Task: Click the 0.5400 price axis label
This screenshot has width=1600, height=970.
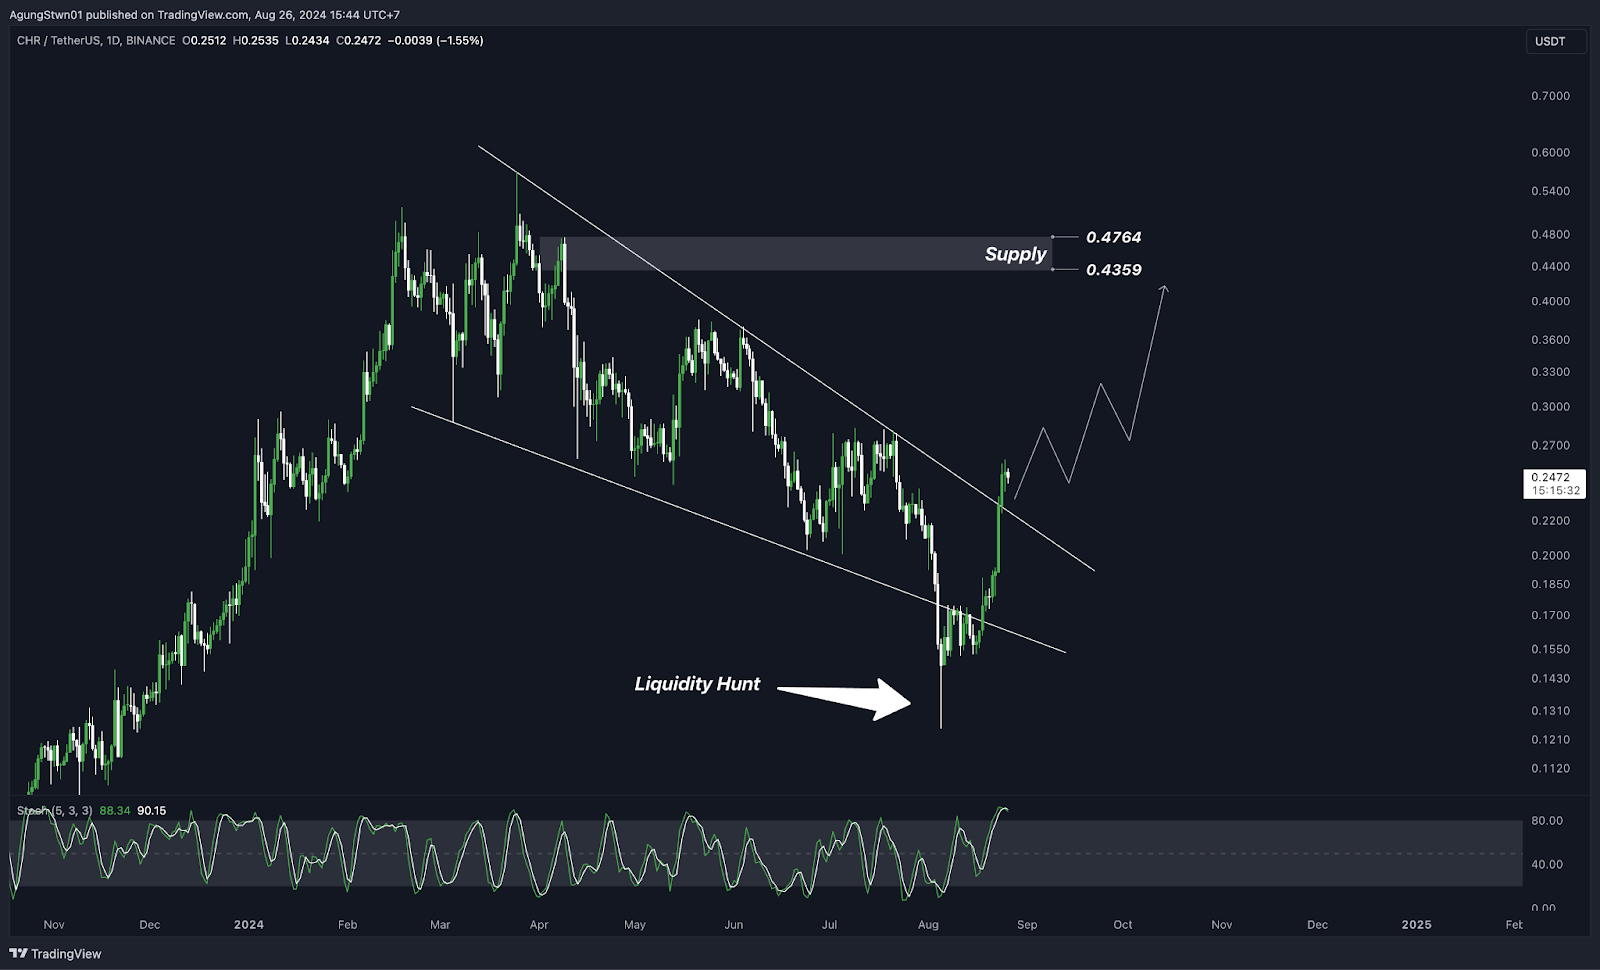Action: pyautogui.click(x=1550, y=191)
